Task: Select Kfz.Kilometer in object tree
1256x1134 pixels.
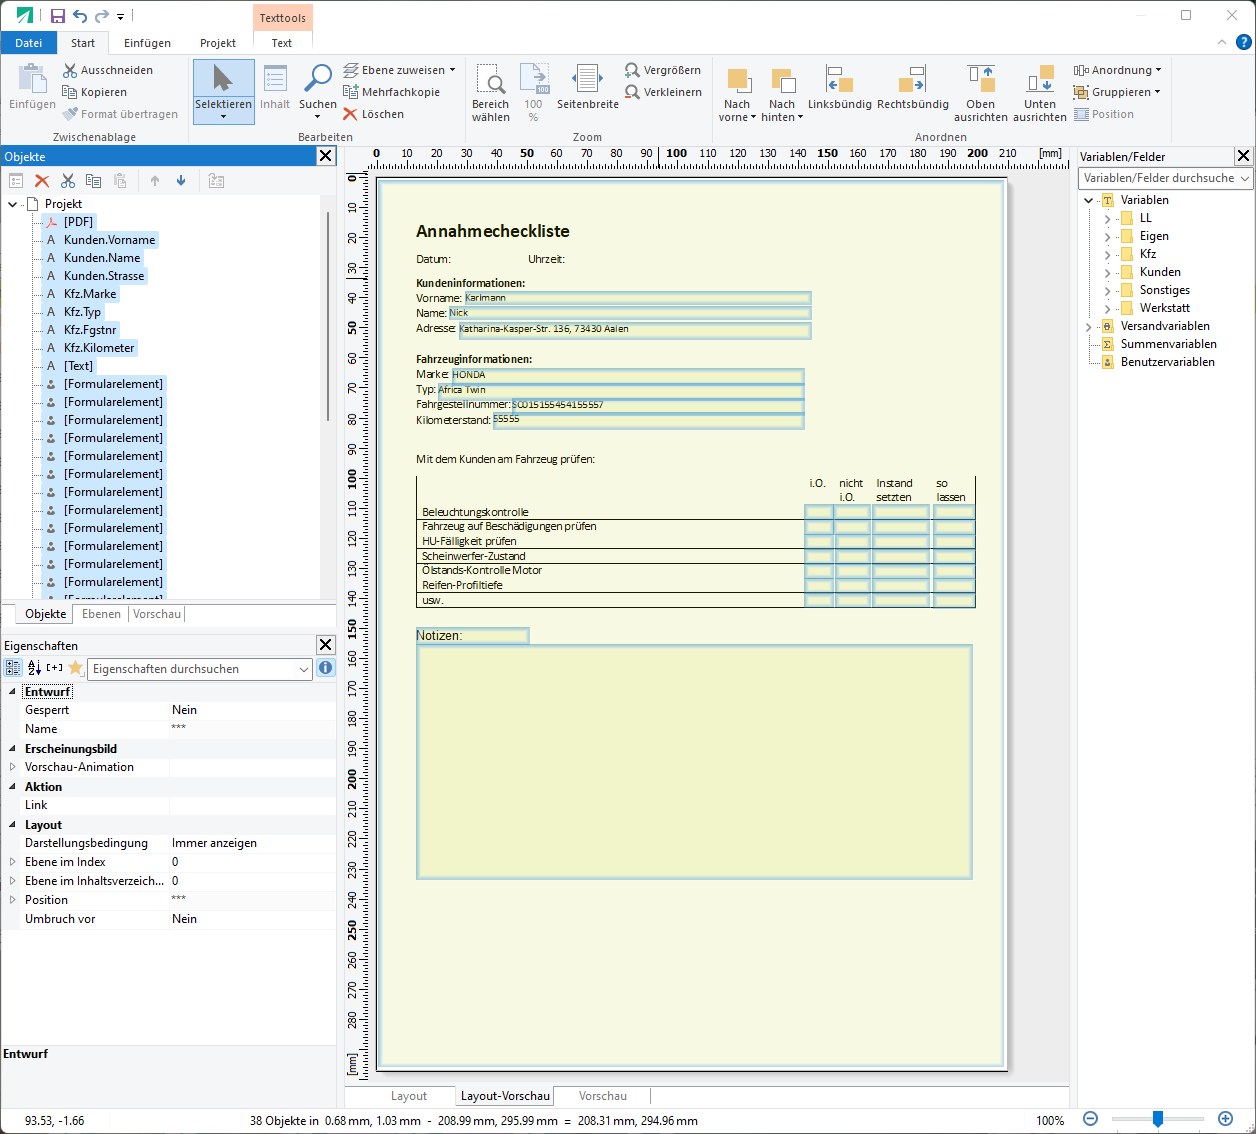Action: click(99, 348)
